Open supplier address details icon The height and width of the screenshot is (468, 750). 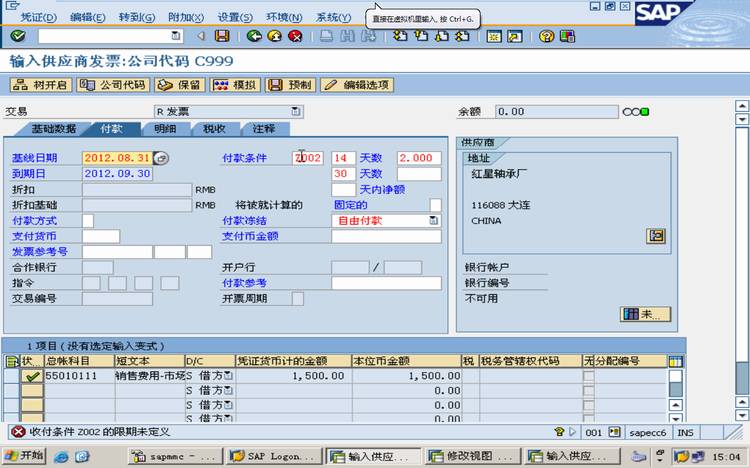click(656, 236)
